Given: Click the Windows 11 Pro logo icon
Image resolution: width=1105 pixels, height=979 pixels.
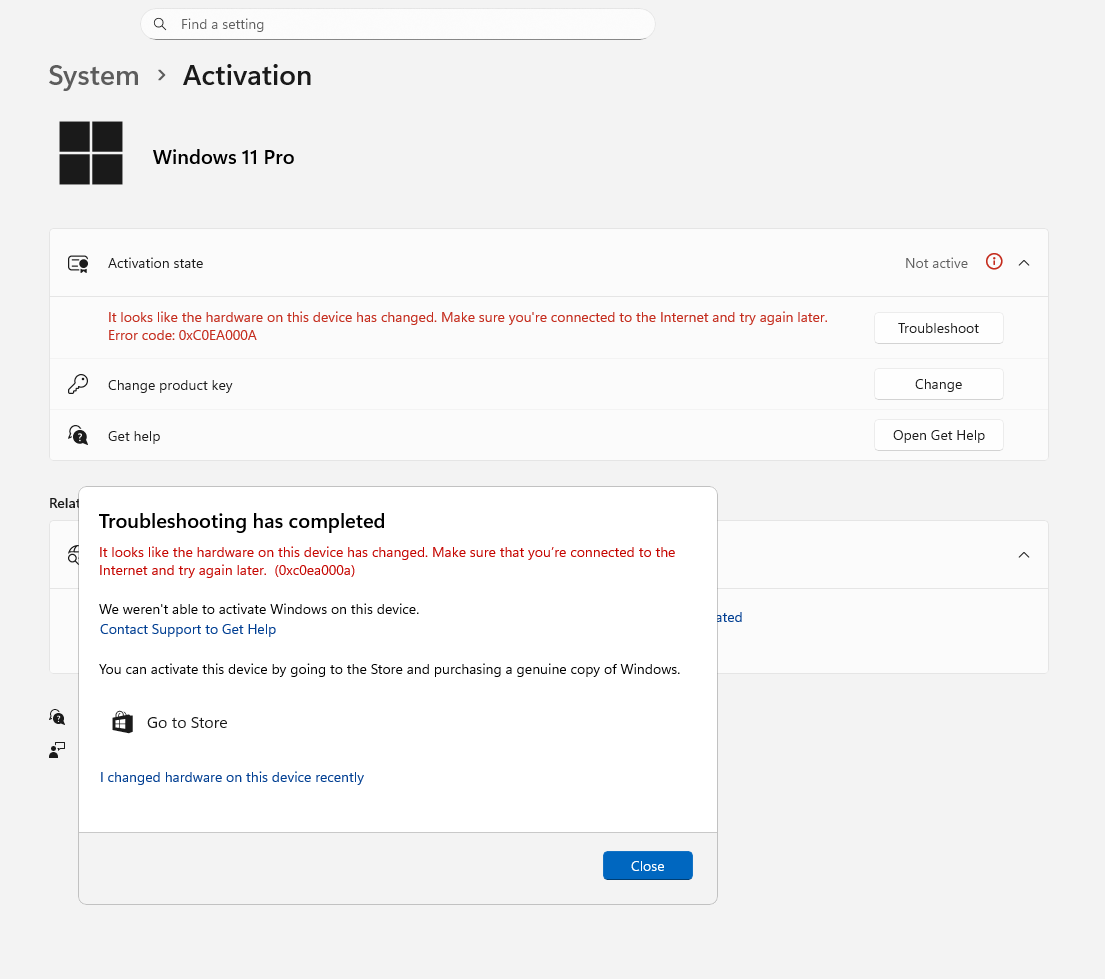Looking at the screenshot, I should (90, 153).
